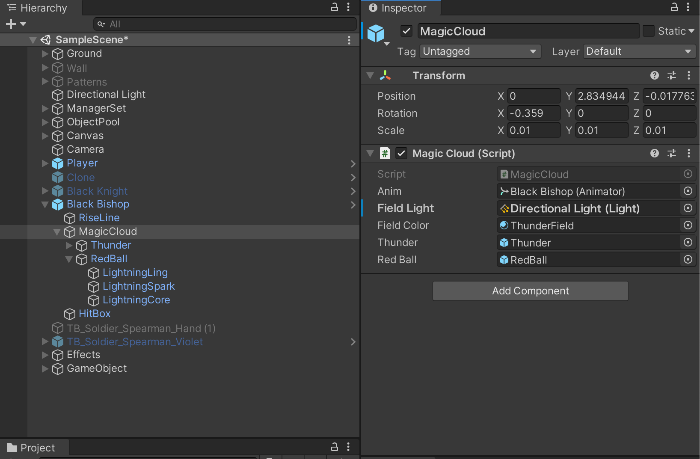Open Black Knight prefab arrow

[353, 192]
